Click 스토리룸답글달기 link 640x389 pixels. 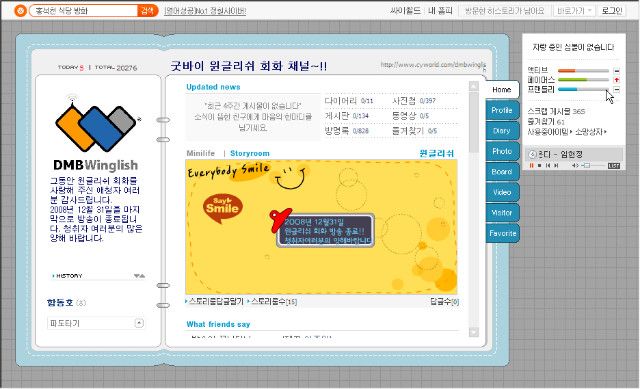[215, 302]
